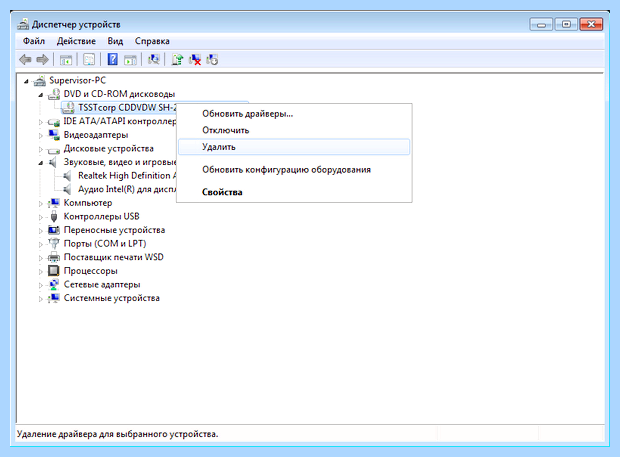
Task: Click the Update driver toolbar icon with green arrow
Action: 177,59
